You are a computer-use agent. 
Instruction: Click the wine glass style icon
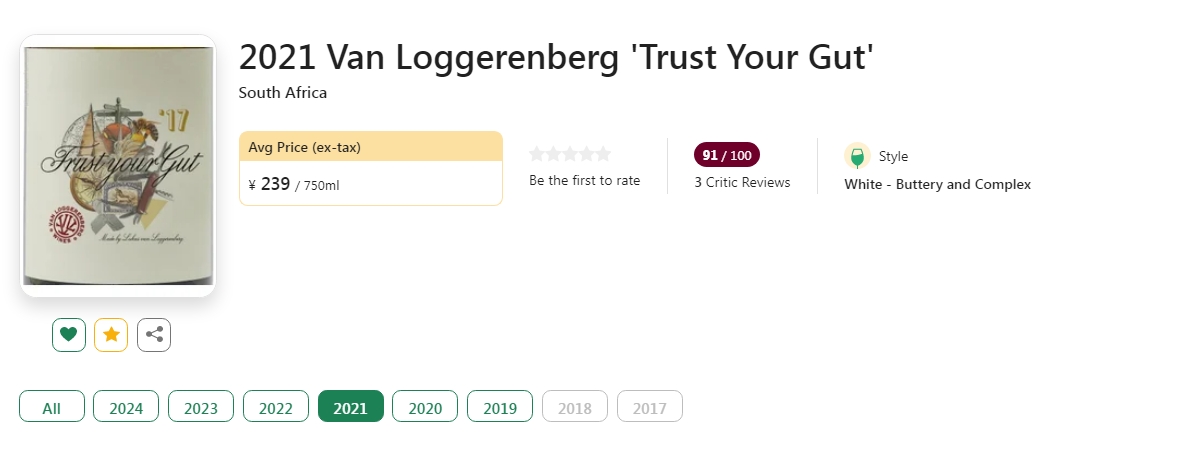[857, 156]
